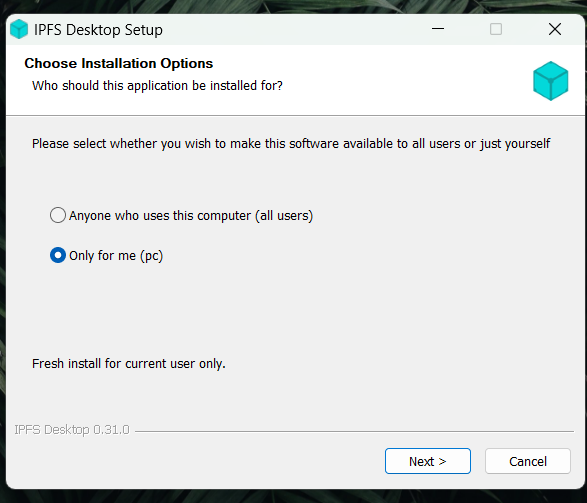Image resolution: width=587 pixels, height=503 pixels.
Task: Minimize the IPFS Desktop Setup window
Action: [438, 29]
